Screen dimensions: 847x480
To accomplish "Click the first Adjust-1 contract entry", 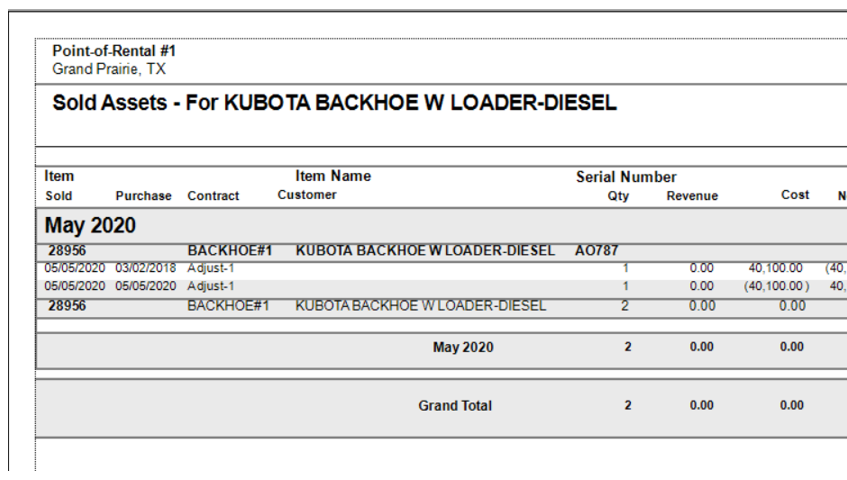I will tap(211, 268).
